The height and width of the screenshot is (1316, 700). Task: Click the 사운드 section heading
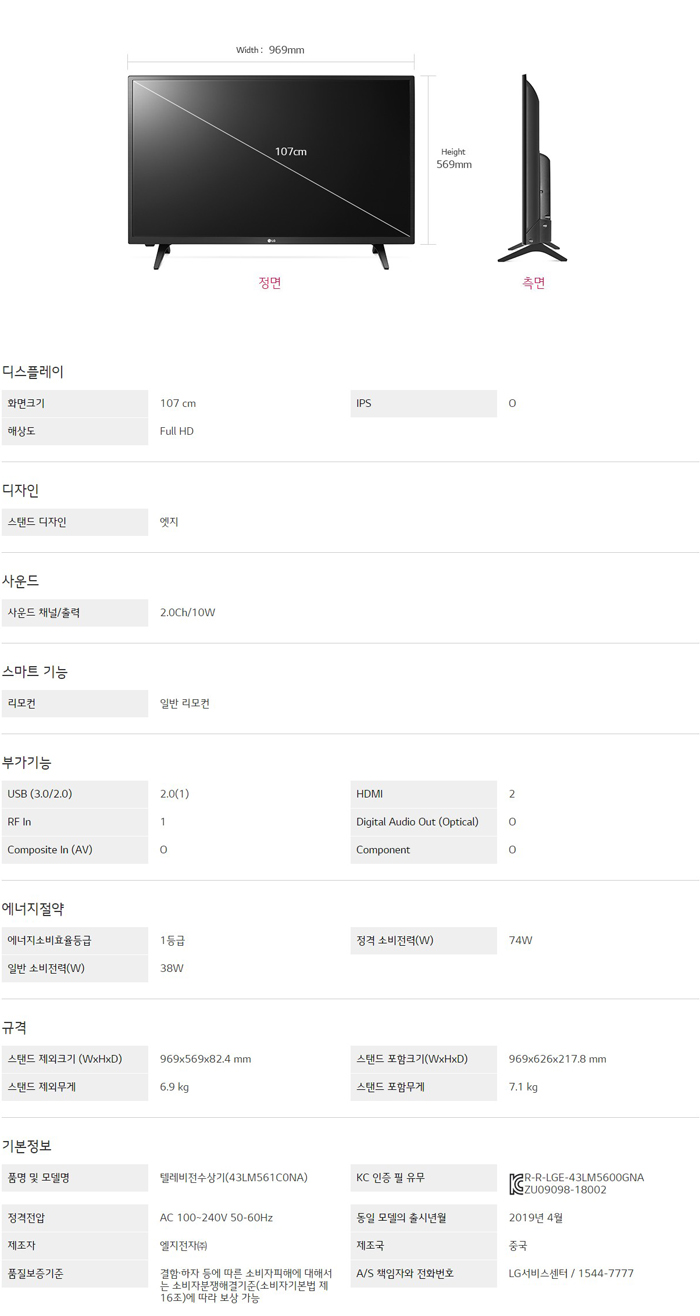(21, 581)
